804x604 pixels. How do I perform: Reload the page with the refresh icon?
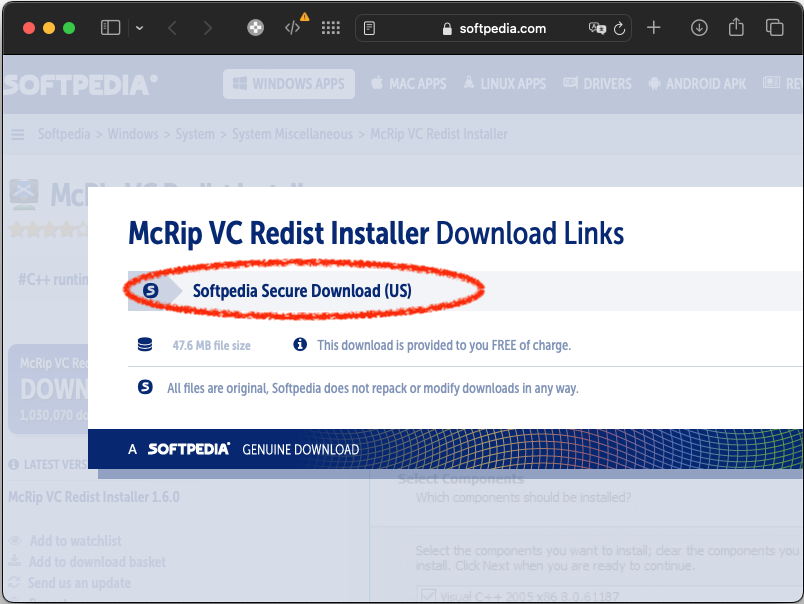click(619, 28)
